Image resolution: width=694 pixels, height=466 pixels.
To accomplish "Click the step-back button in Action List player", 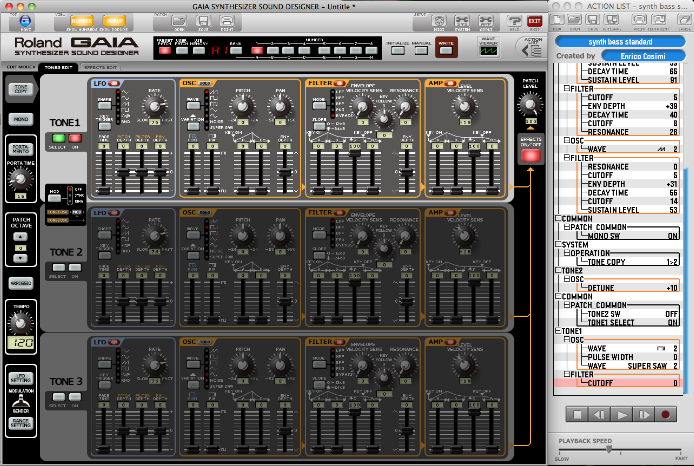I will tap(599, 415).
